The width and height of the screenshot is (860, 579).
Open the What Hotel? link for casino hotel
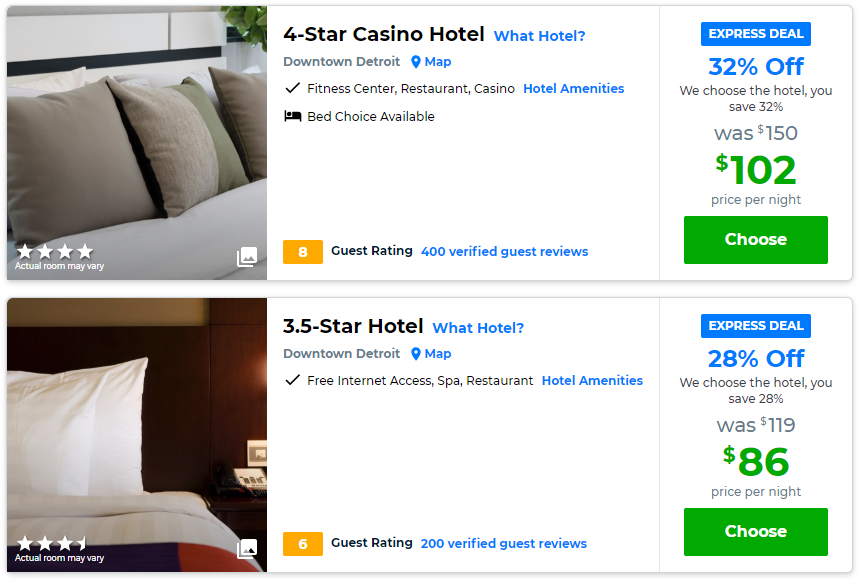point(539,35)
